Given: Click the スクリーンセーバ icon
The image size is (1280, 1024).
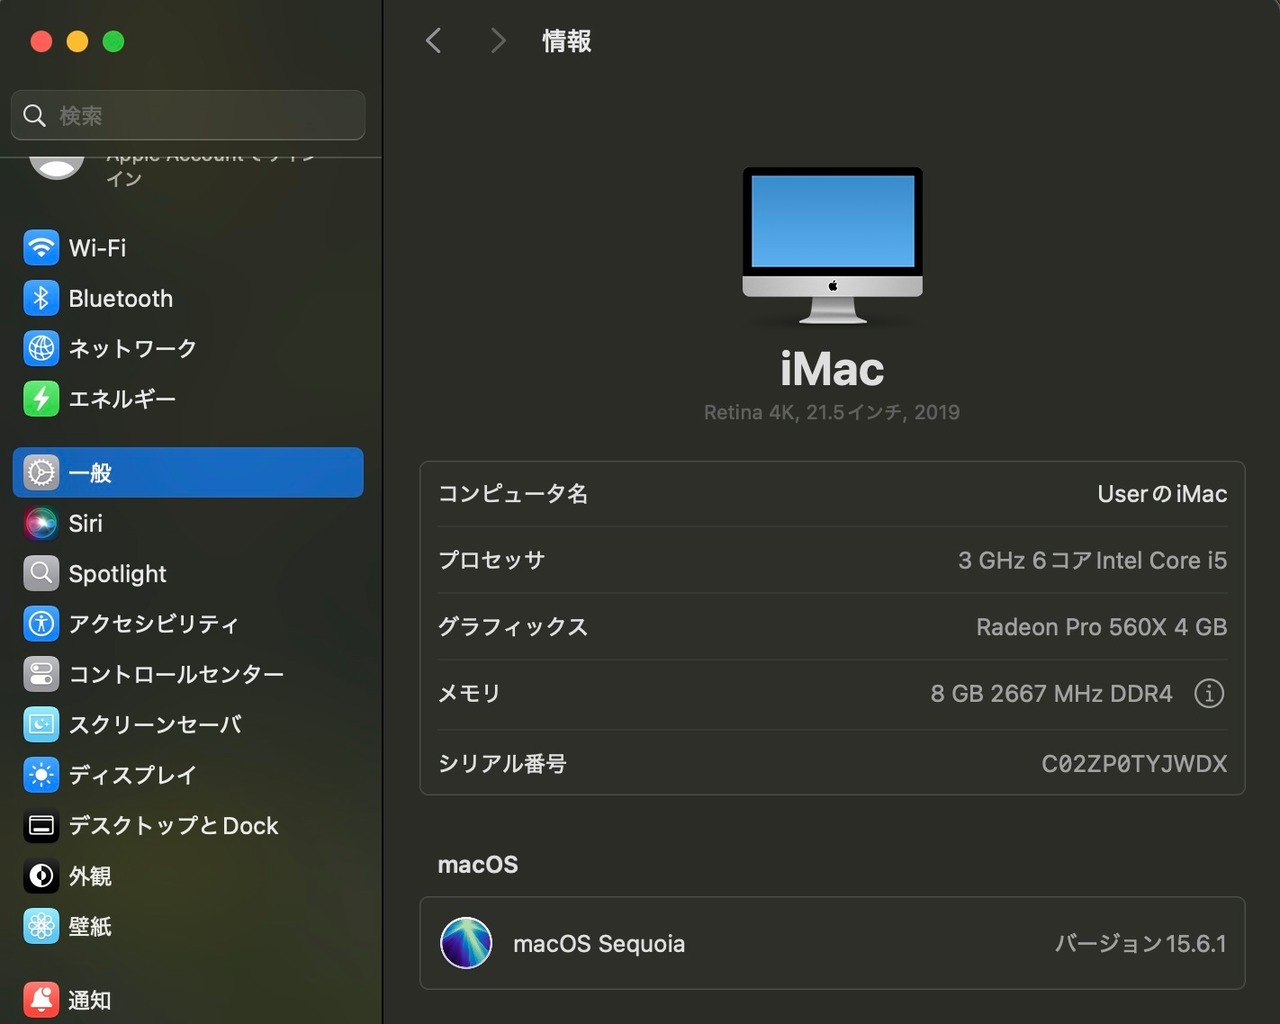Looking at the screenshot, I should point(41,724).
